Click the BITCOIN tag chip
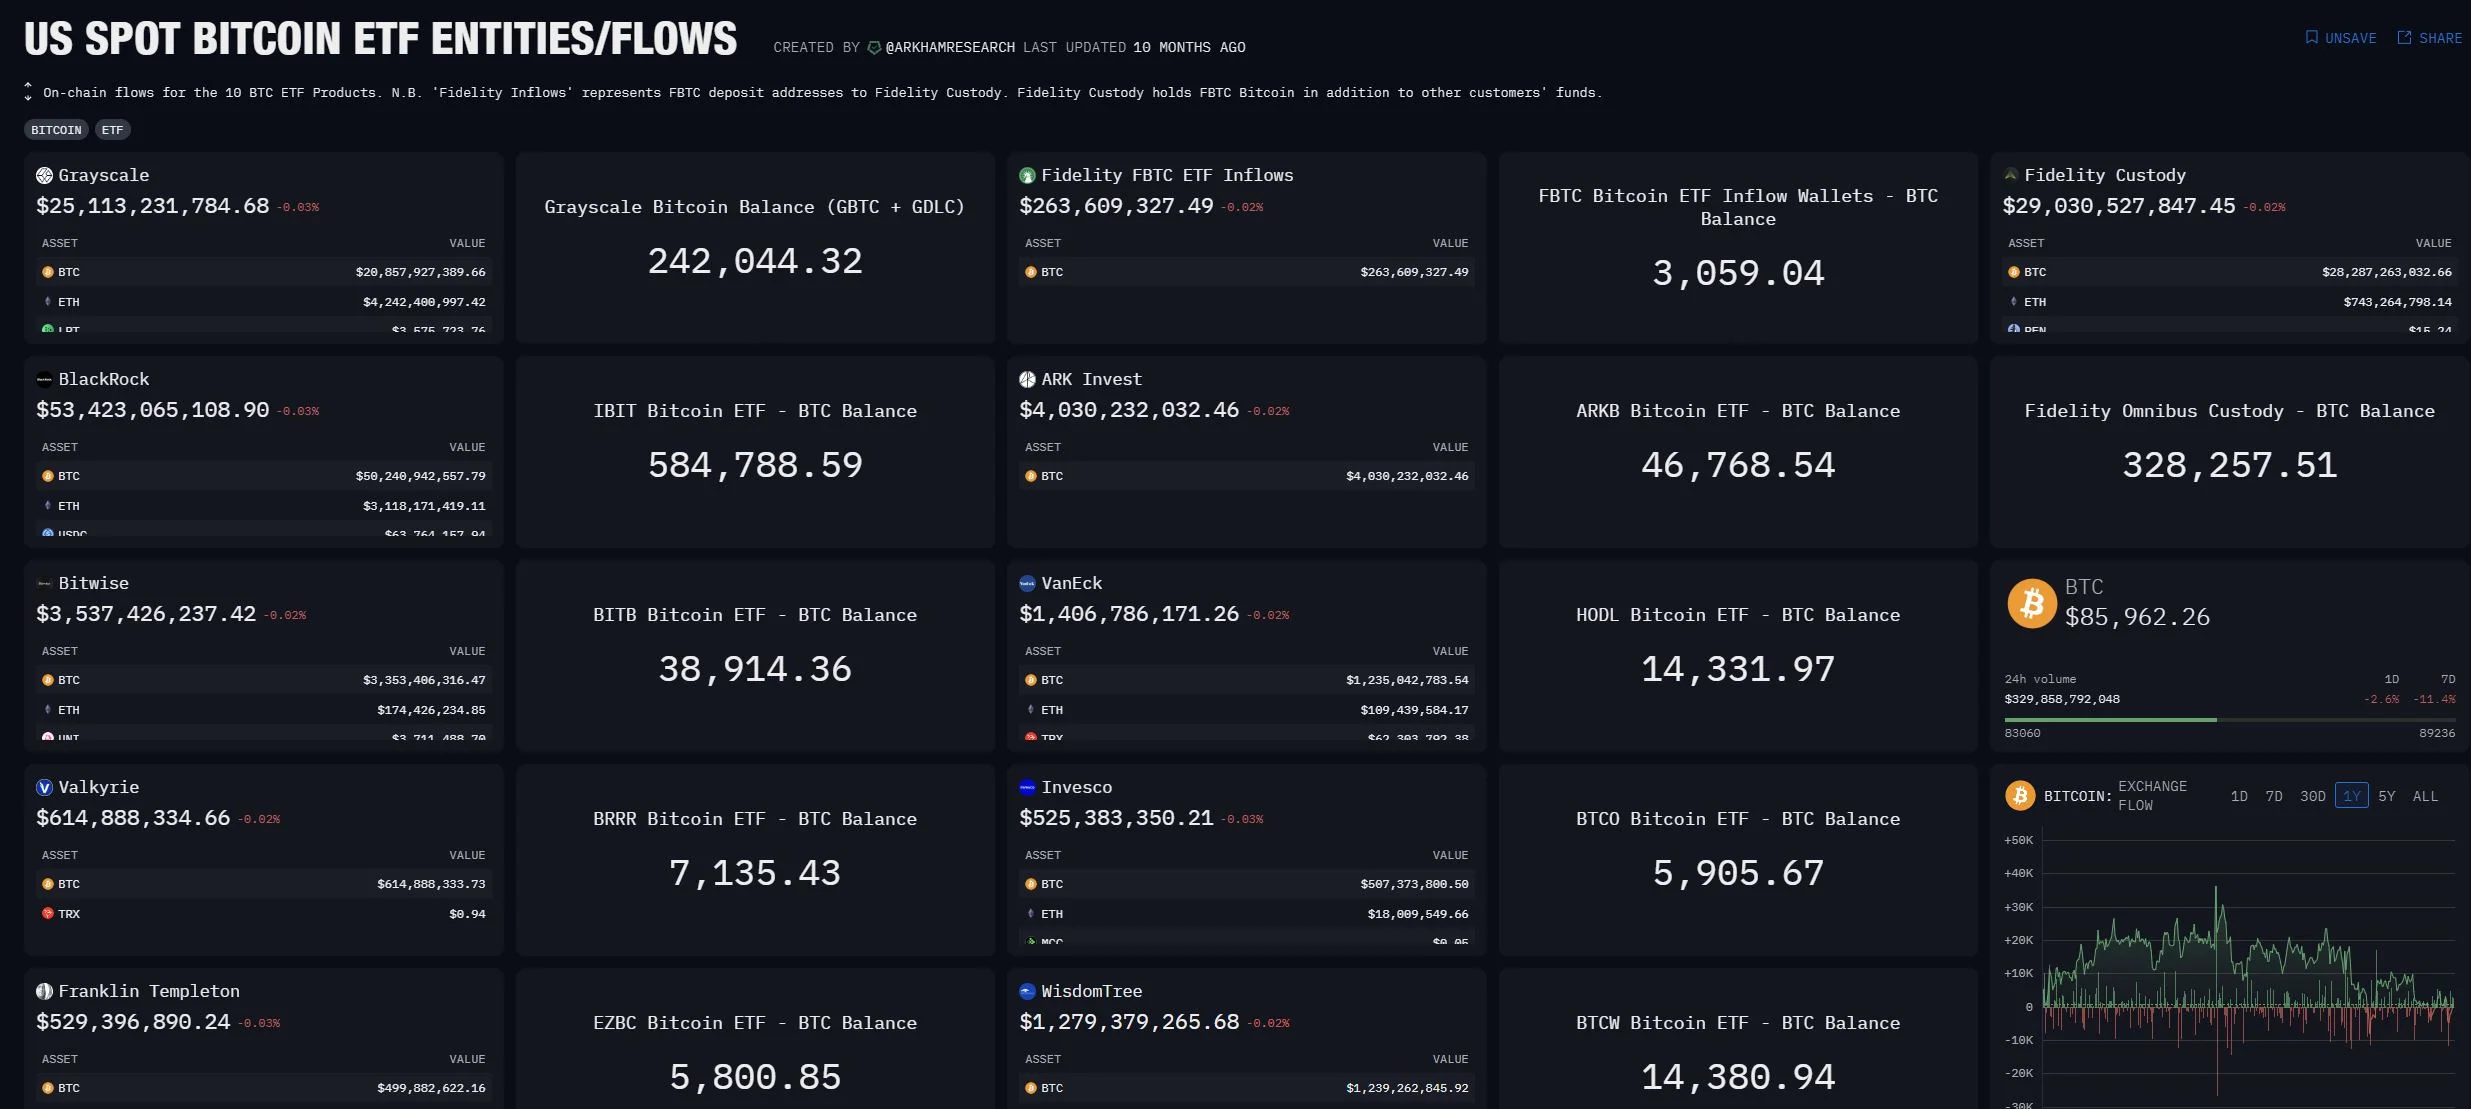Viewport: 2471px width, 1109px height. pos(56,130)
